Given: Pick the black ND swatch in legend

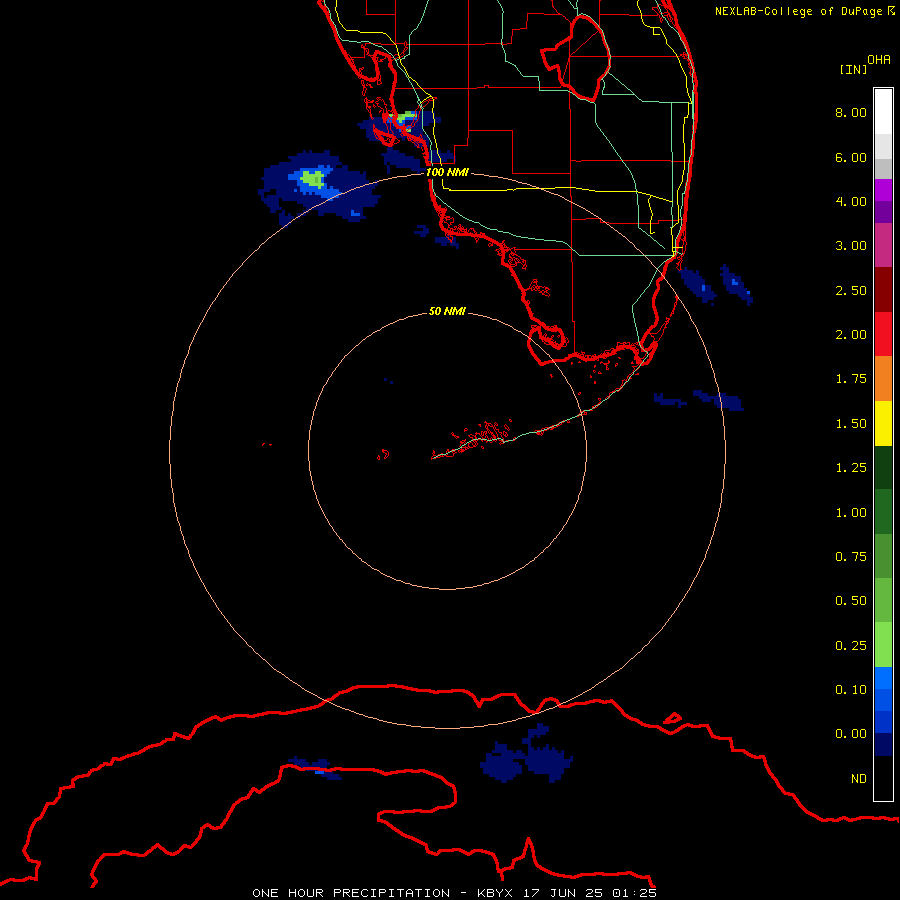Looking at the screenshot, I should pos(883,778).
